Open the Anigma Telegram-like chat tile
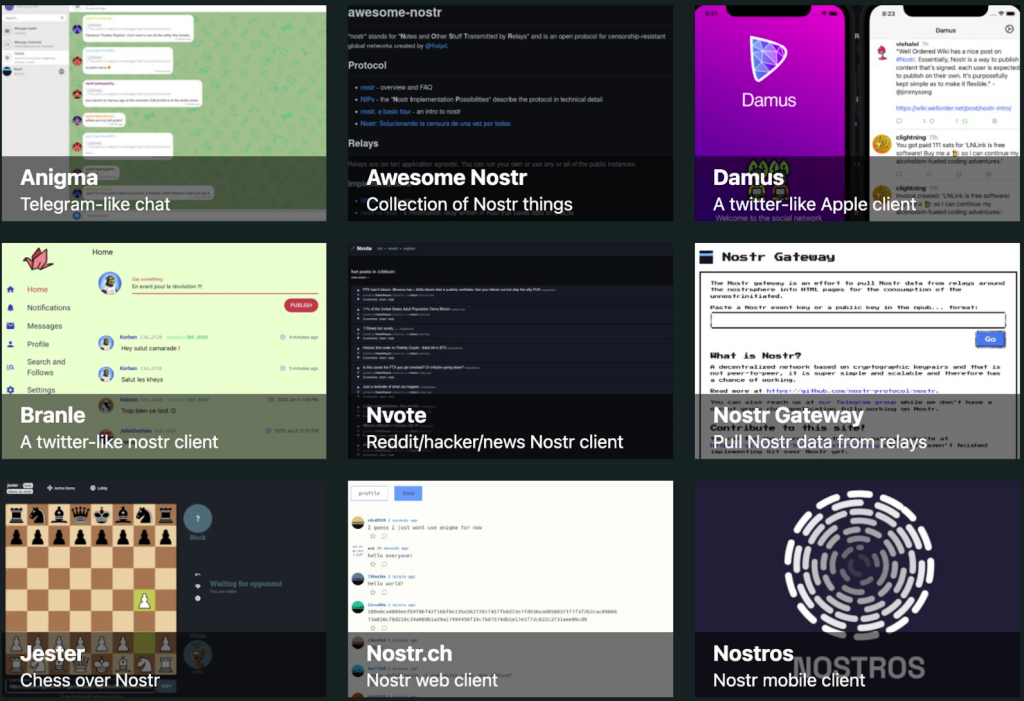Viewport: 1024px width, 701px height. (x=163, y=110)
